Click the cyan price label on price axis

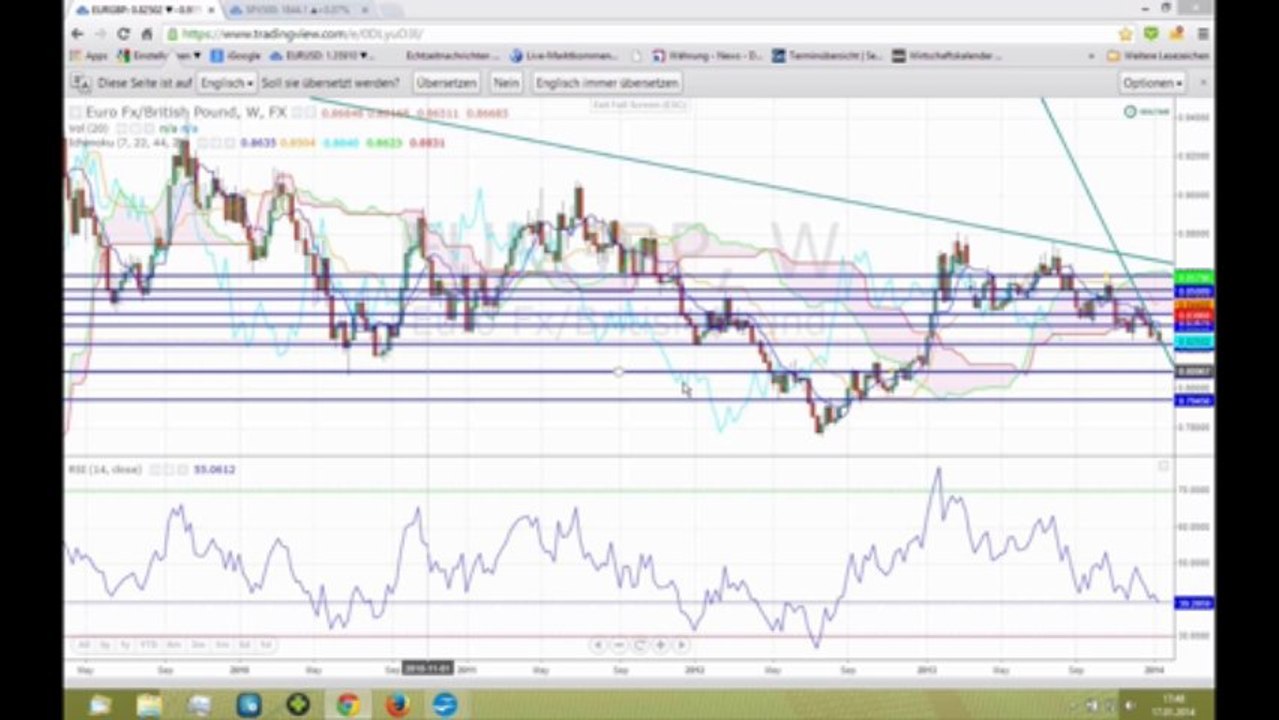[1194, 342]
